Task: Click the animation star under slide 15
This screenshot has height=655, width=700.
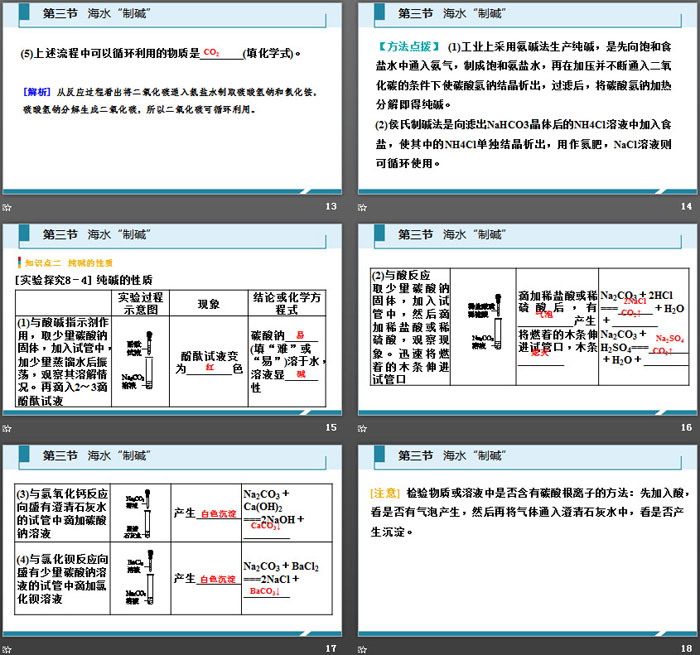Action: 7,428
